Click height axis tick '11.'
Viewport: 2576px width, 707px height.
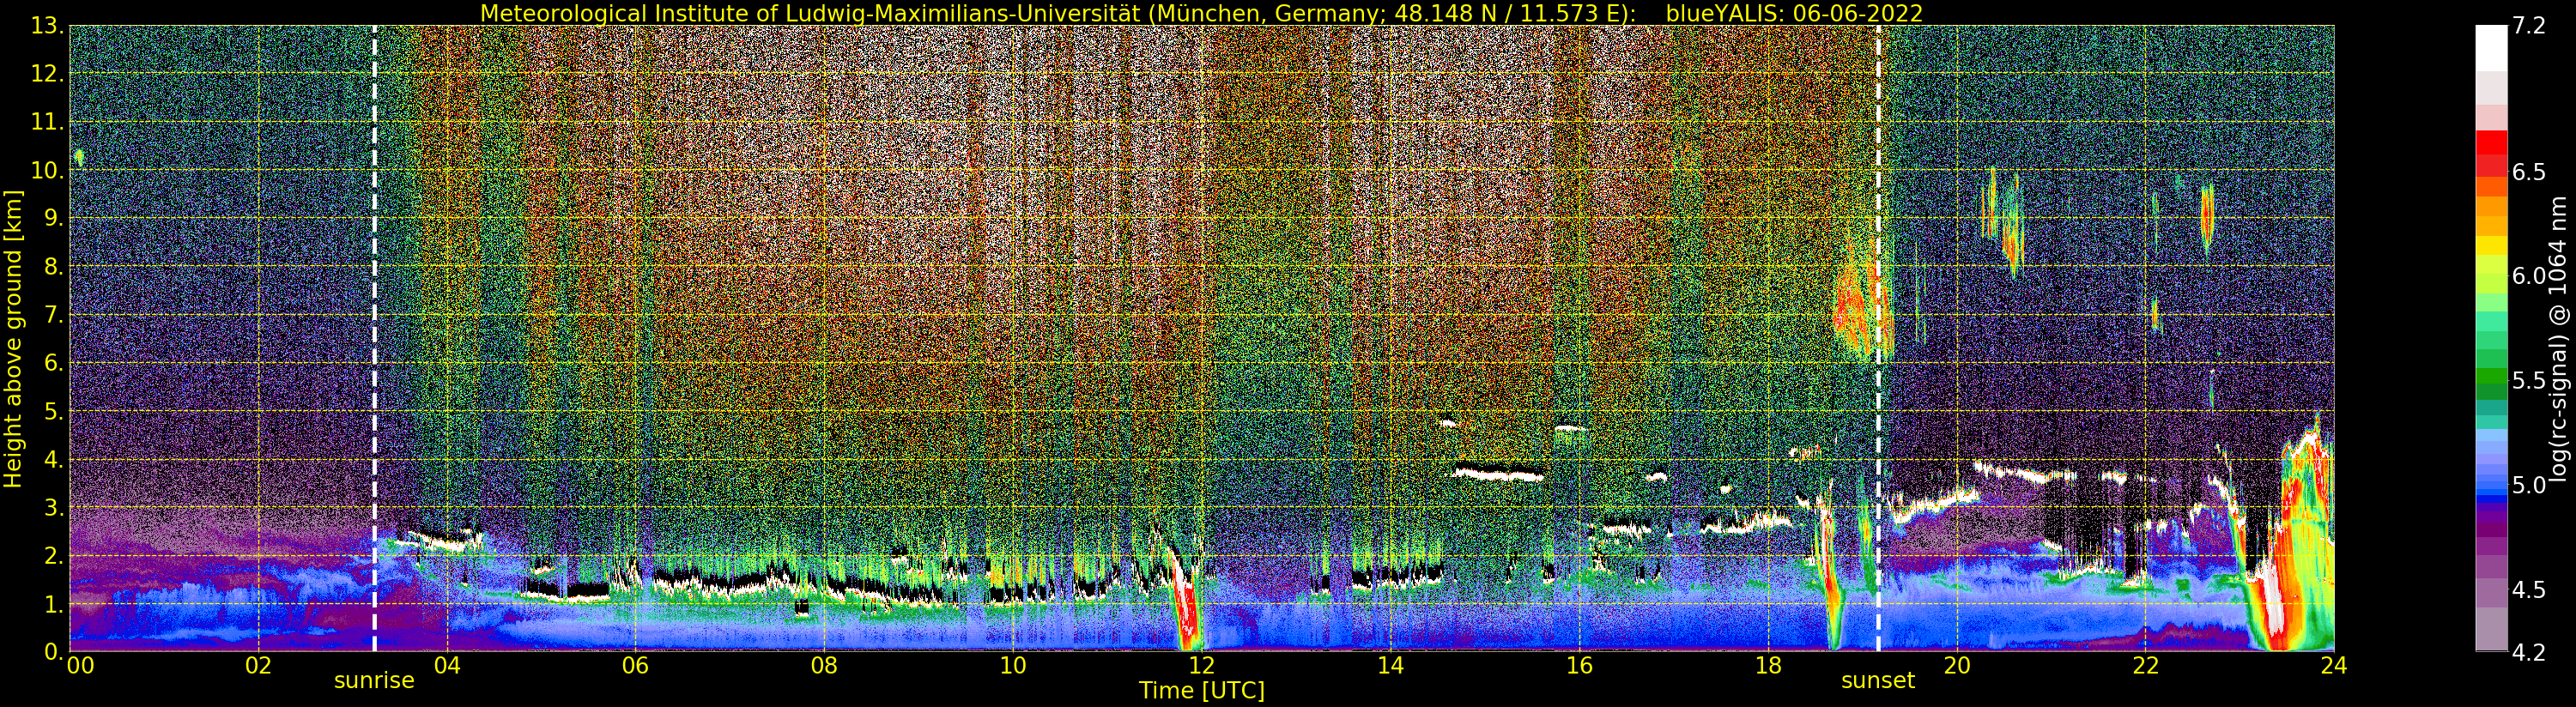pos(48,122)
